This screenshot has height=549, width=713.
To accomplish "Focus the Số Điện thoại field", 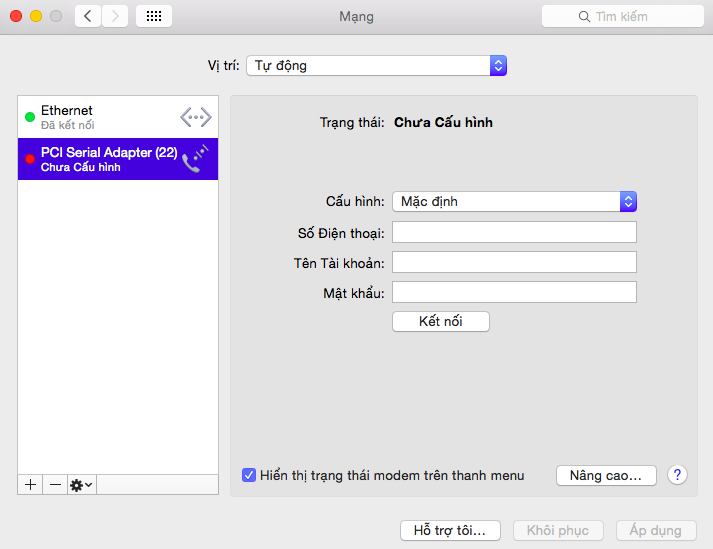I will tap(514, 232).
